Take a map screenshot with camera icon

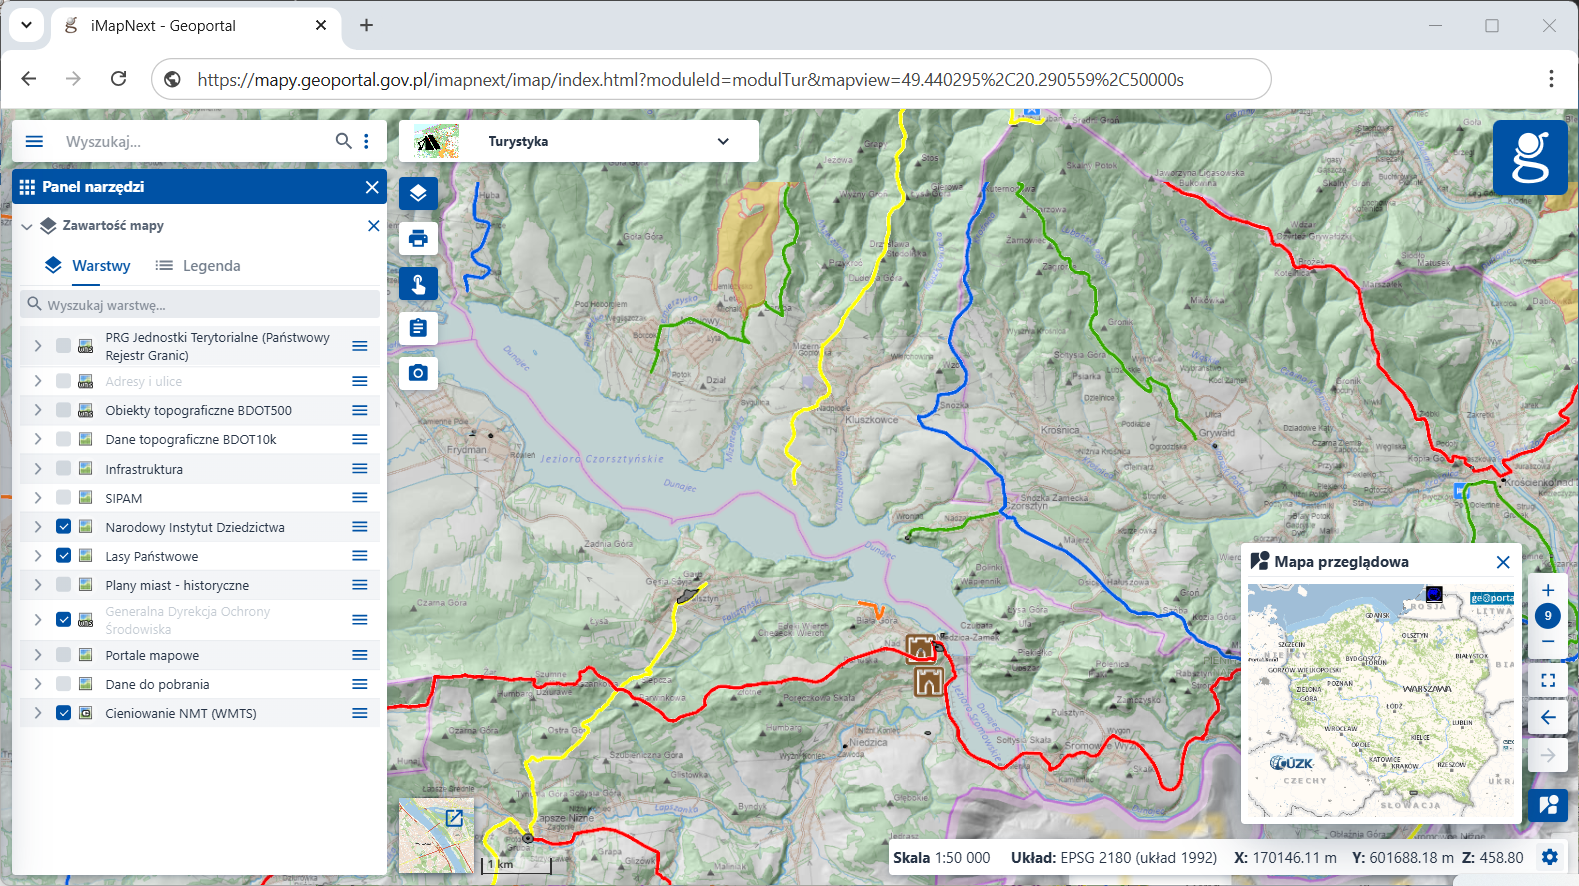pyautogui.click(x=418, y=373)
